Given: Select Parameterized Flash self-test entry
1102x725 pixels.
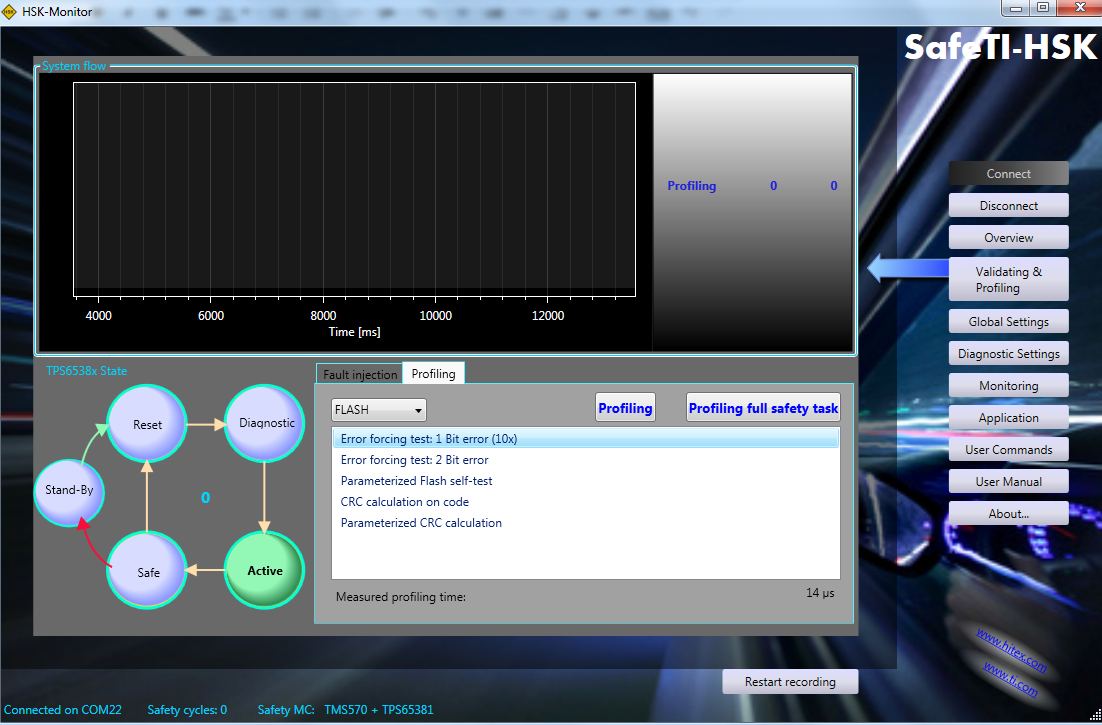Looking at the screenshot, I should (585, 481).
